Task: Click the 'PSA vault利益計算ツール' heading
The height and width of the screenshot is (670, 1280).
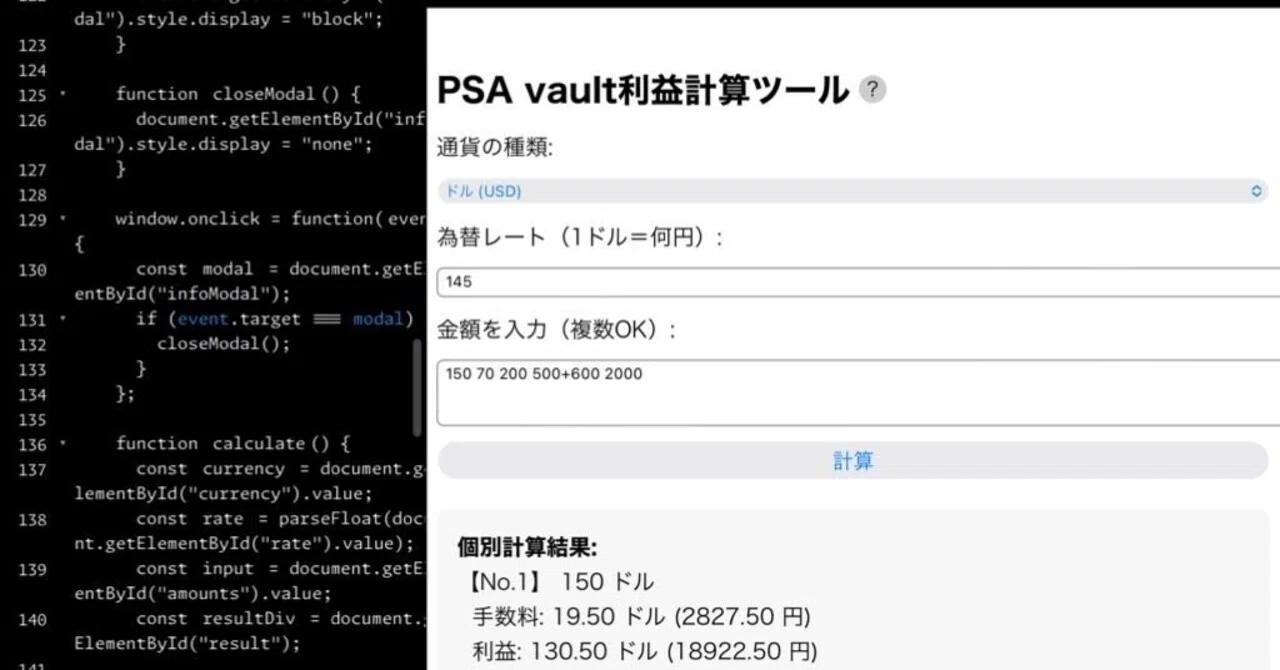Action: 643,90
